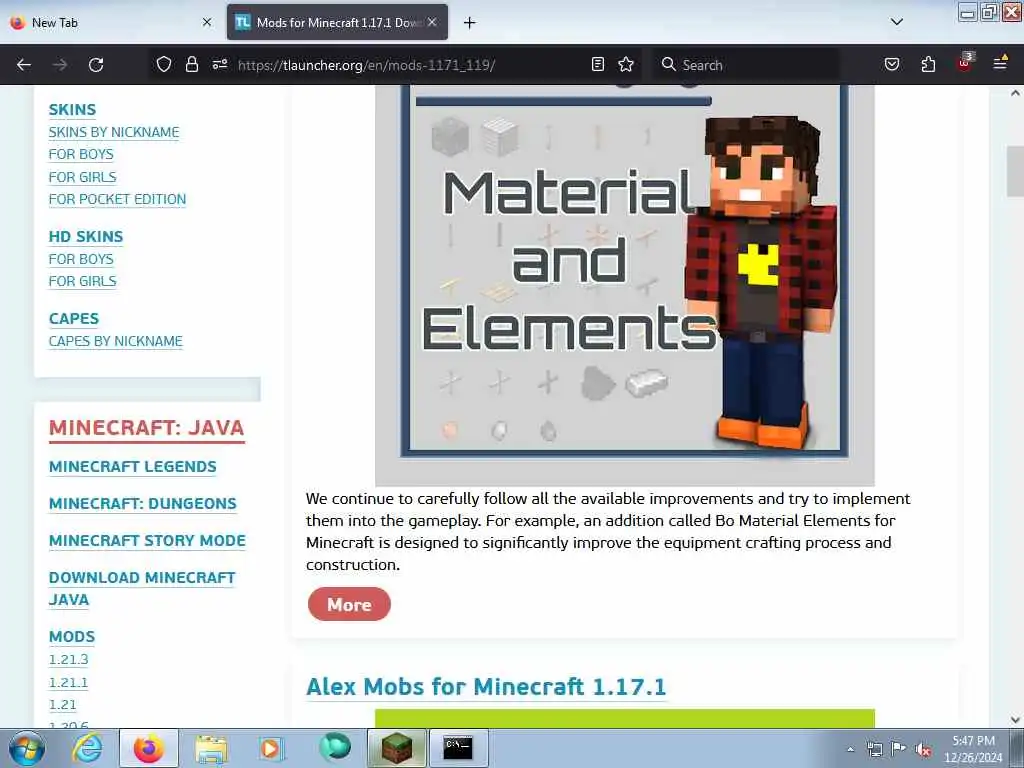Open the Action Center flag icon

coord(899,749)
